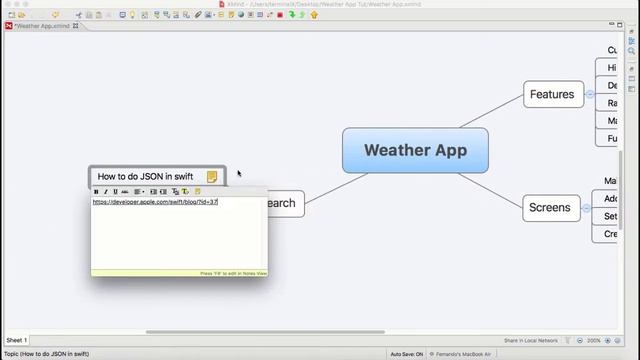The image size is (640, 360).
Task: Click the 200% zoom value
Action: 594,340
